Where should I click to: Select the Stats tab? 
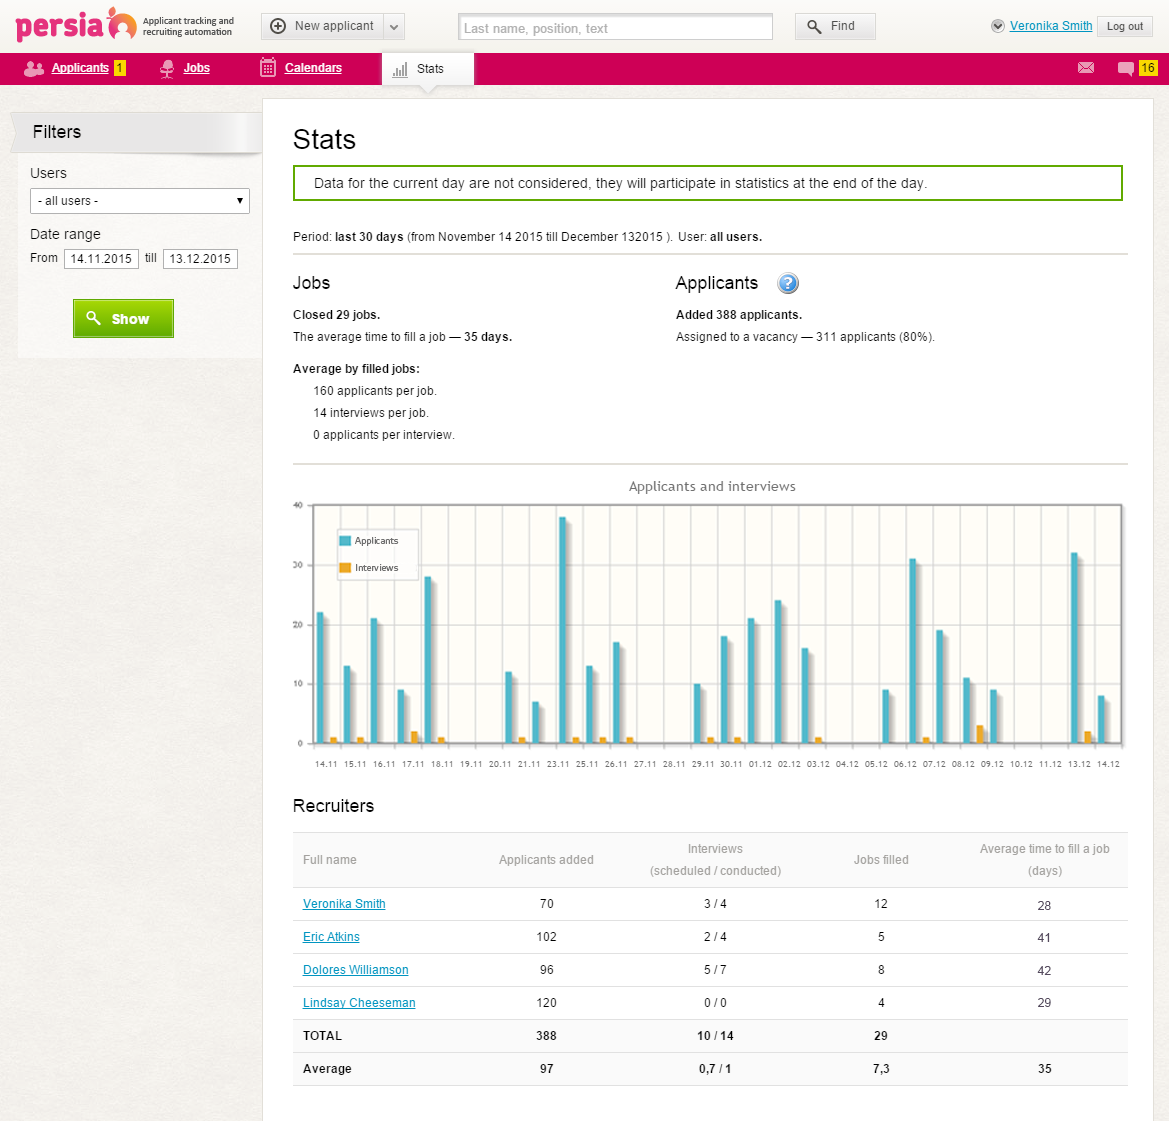click(x=428, y=69)
